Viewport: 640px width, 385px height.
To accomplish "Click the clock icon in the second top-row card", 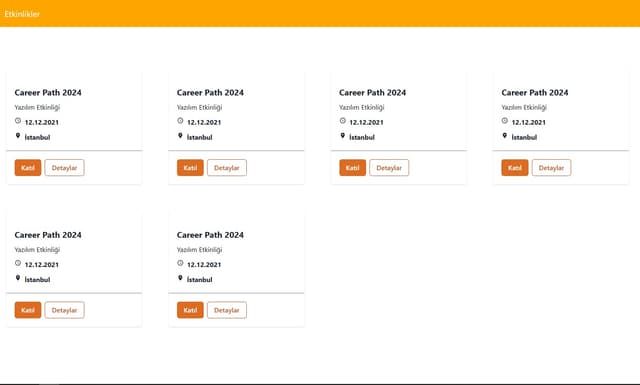I will (180, 121).
